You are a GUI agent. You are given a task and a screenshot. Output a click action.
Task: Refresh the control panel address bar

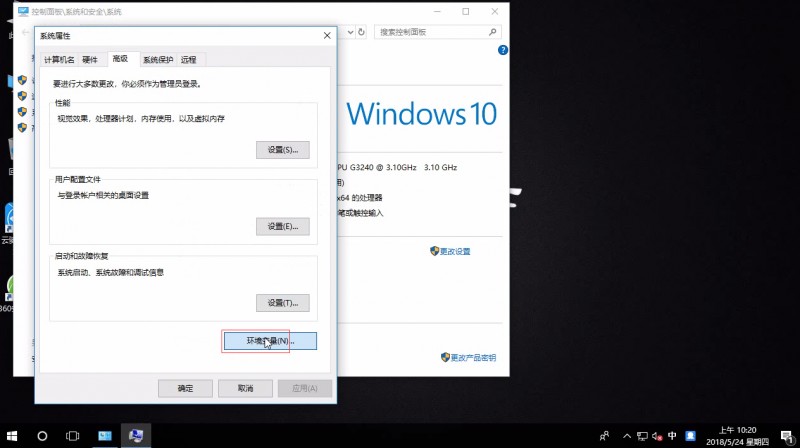(x=361, y=32)
